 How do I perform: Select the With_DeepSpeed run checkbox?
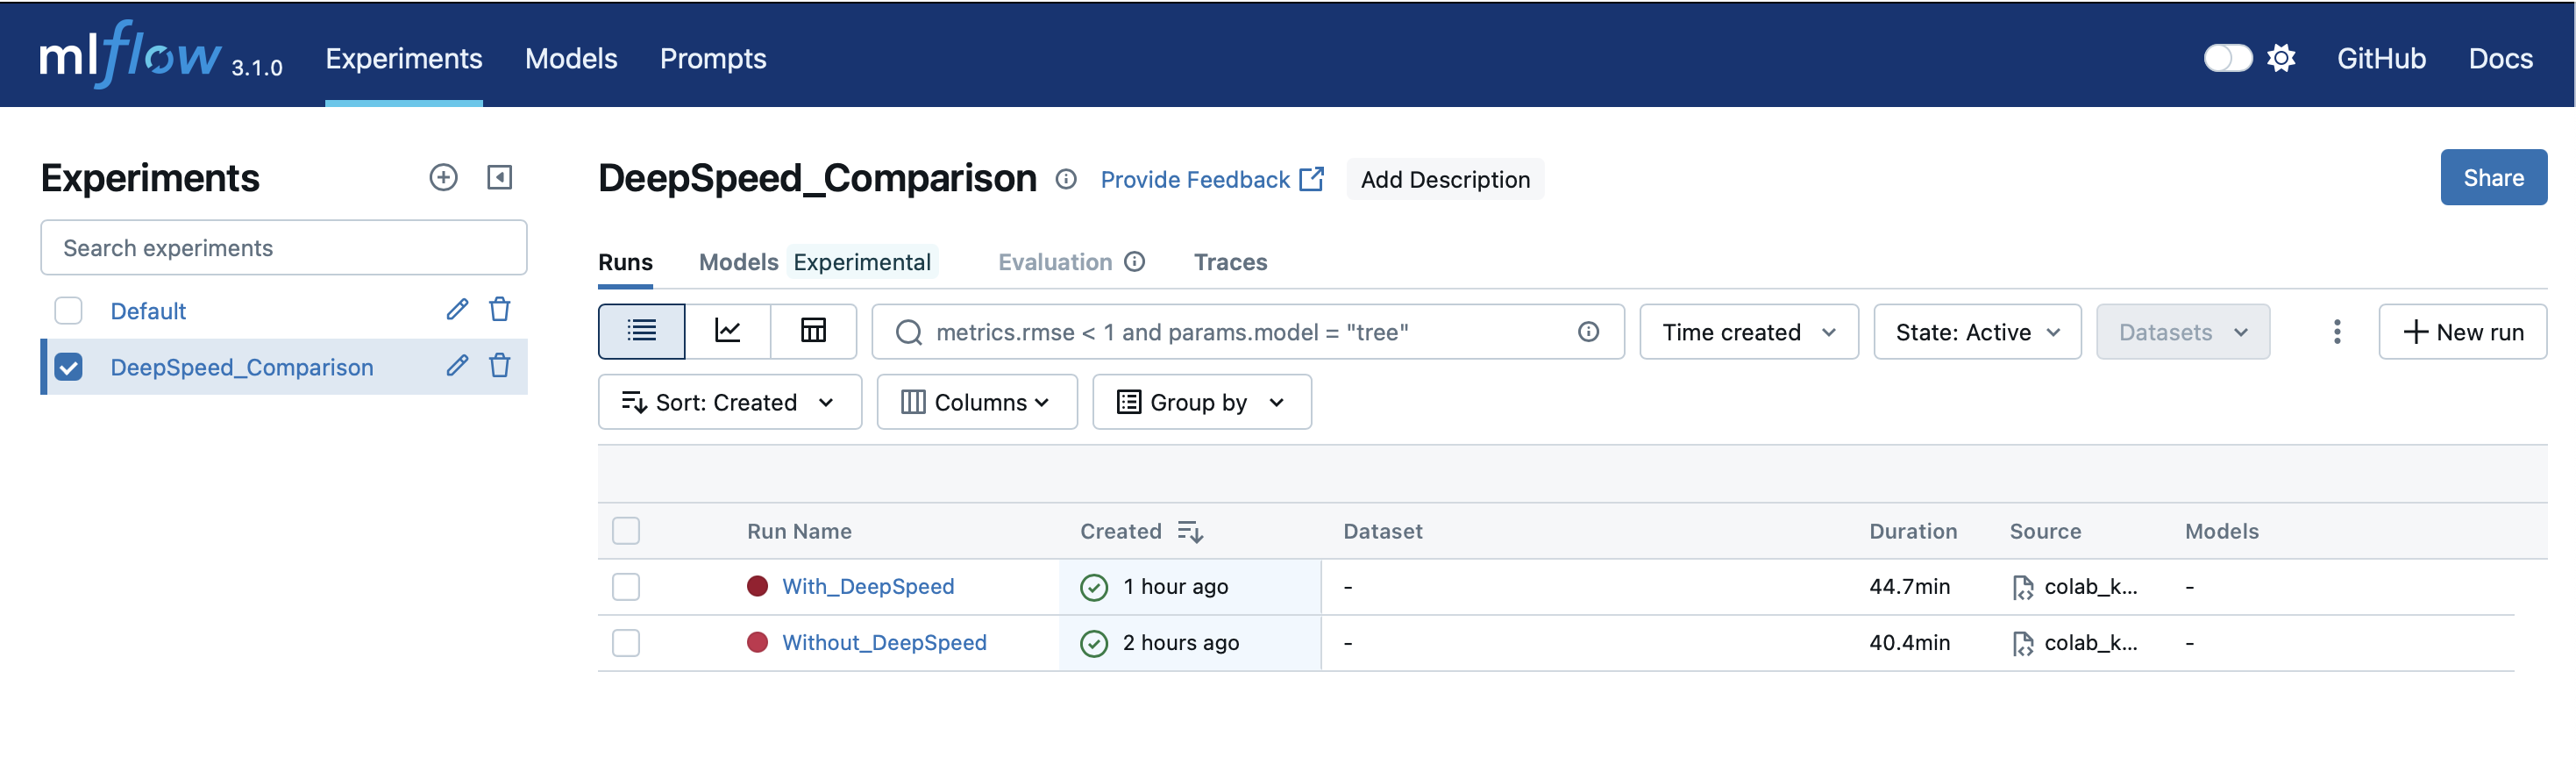coord(626,587)
